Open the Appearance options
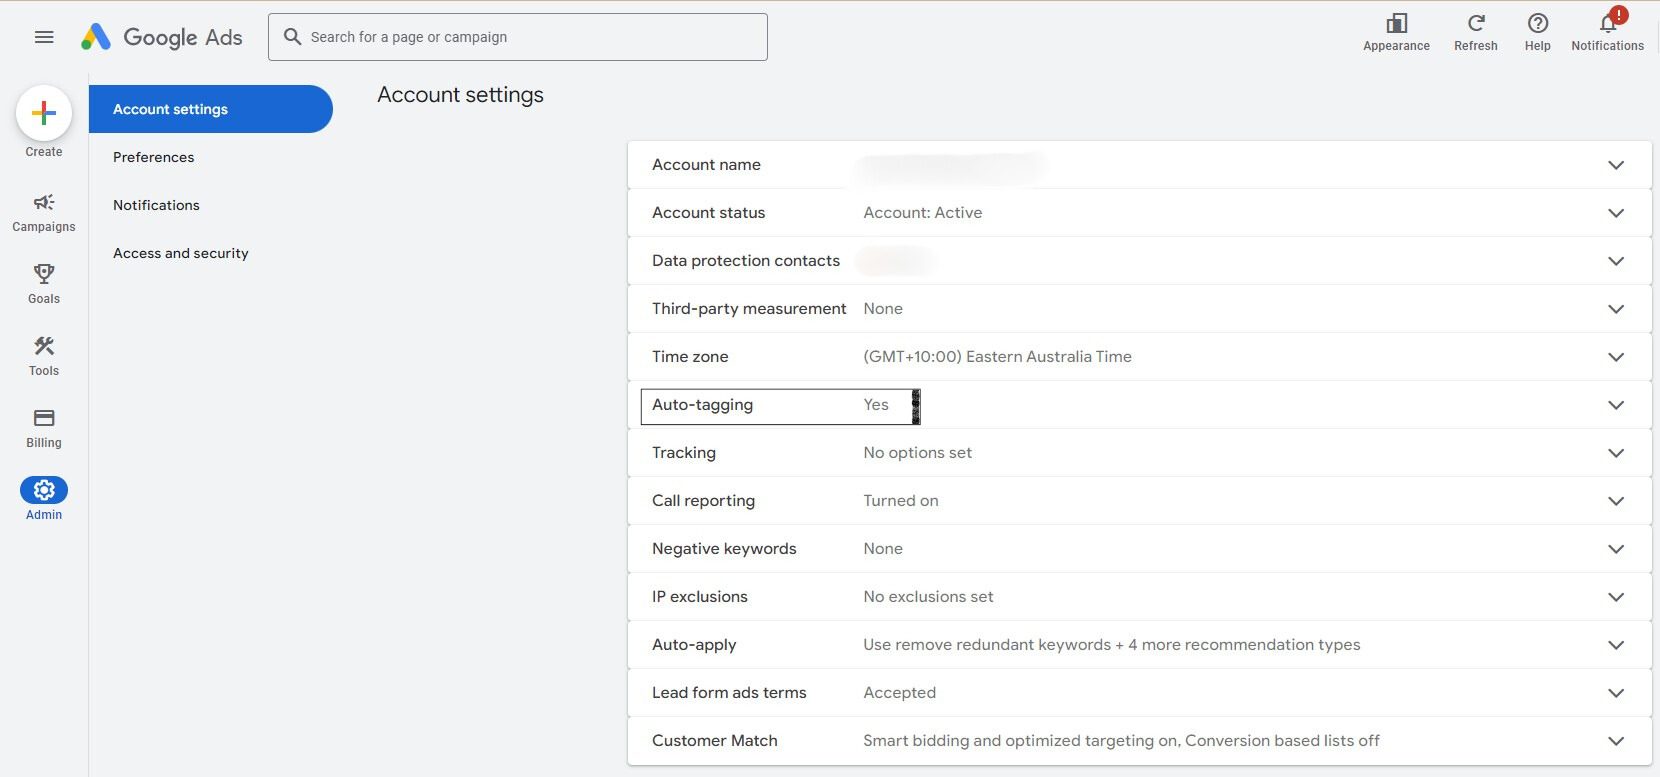1660x777 pixels. [1396, 32]
